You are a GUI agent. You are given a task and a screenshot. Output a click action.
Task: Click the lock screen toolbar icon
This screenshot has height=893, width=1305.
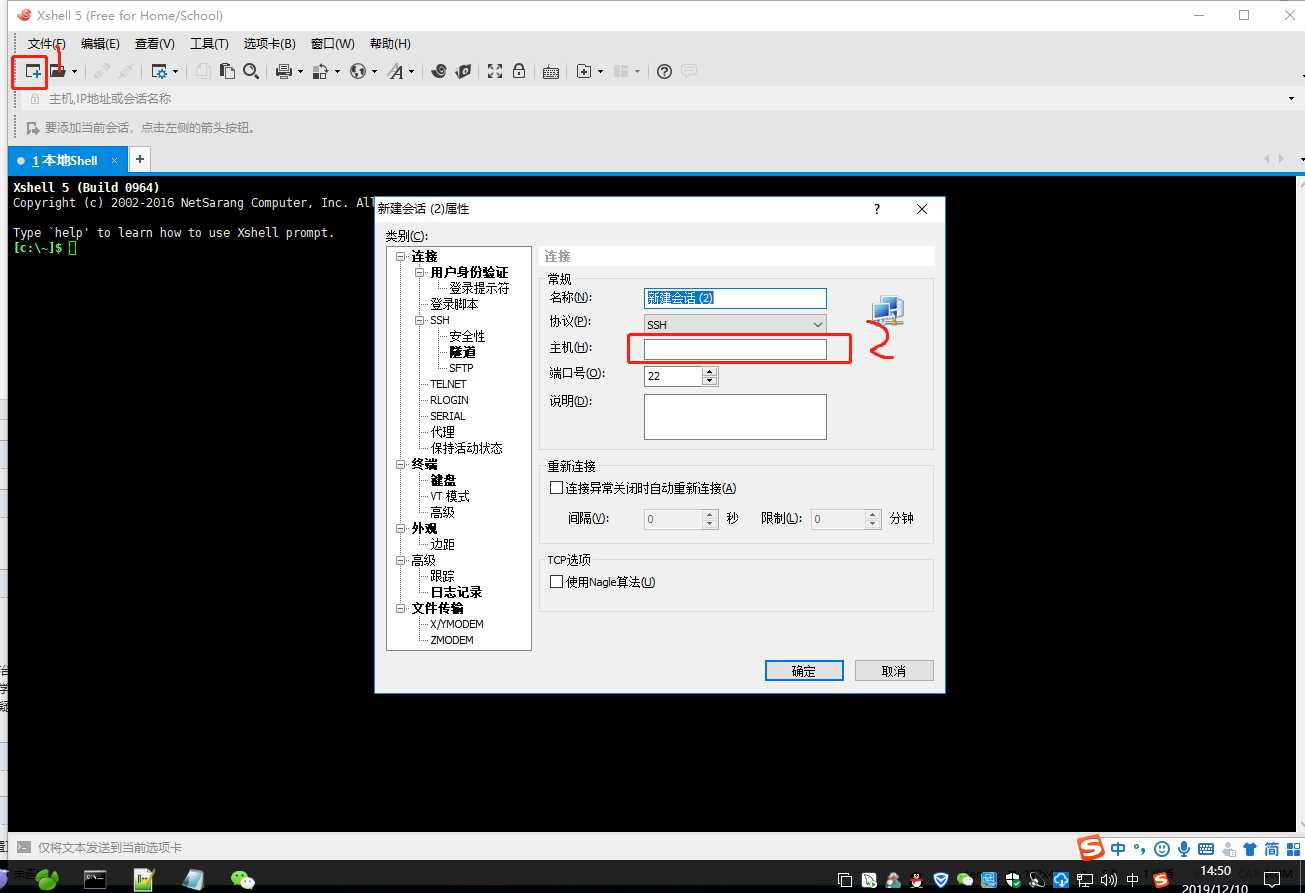tap(519, 71)
